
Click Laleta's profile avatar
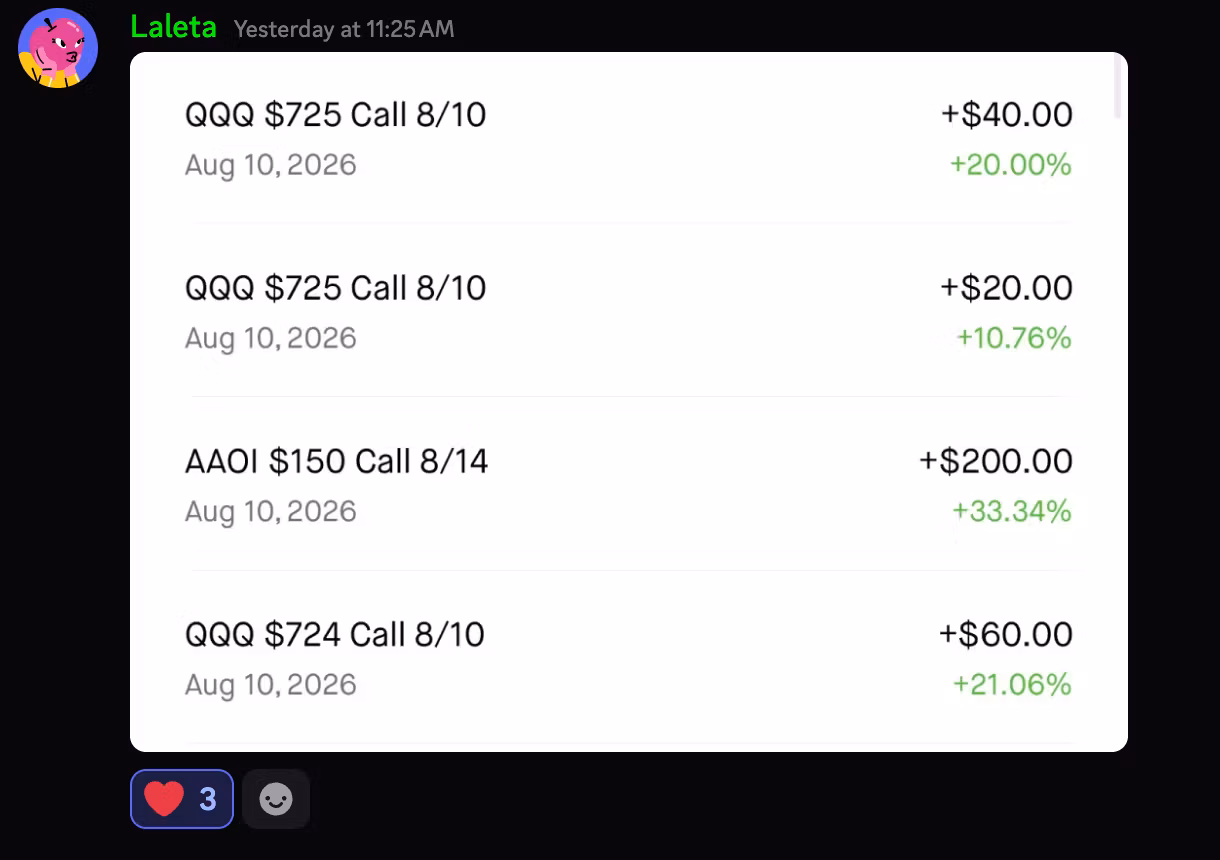pos(58,48)
